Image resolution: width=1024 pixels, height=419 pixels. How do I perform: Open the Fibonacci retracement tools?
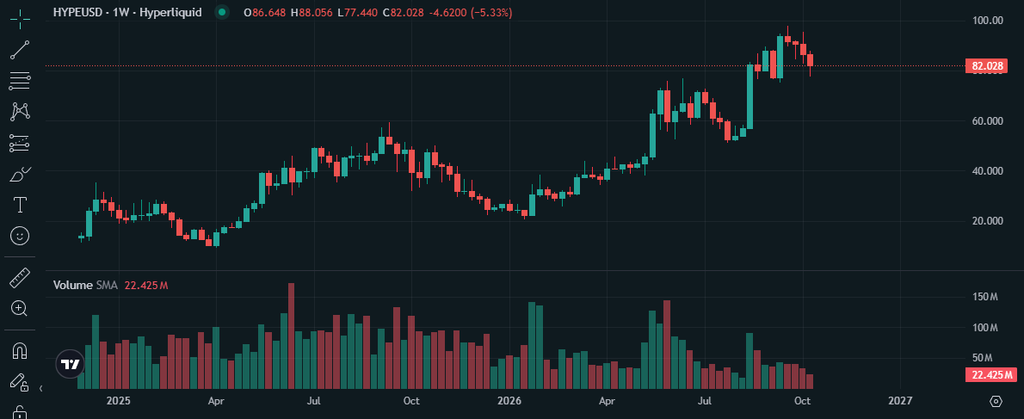tap(20, 81)
